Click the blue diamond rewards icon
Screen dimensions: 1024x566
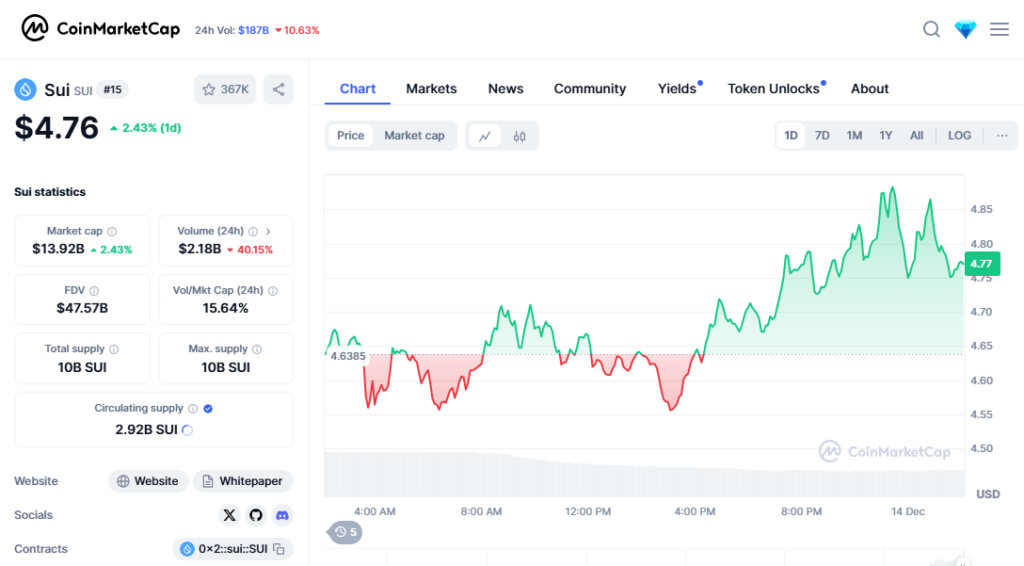[x=965, y=29]
